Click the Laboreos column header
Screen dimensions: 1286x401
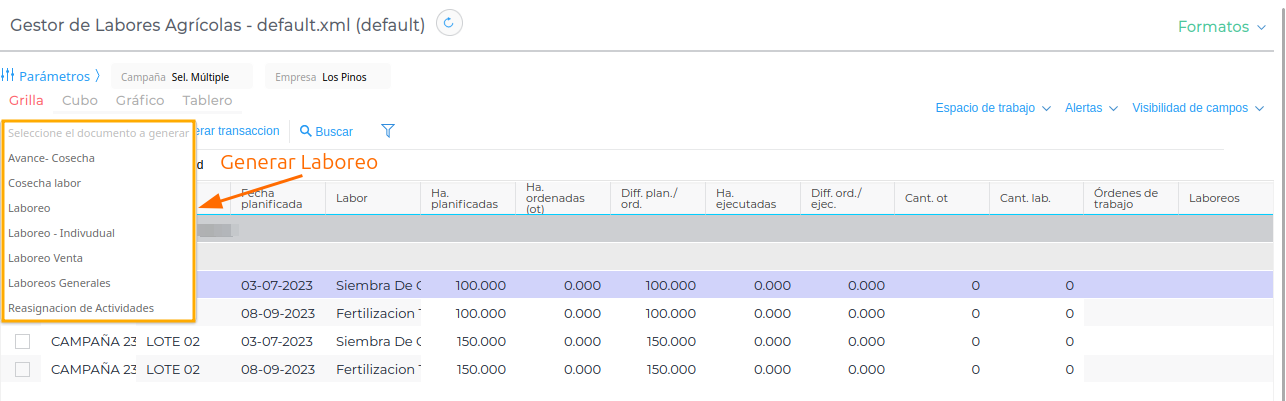tap(1226, 198)
